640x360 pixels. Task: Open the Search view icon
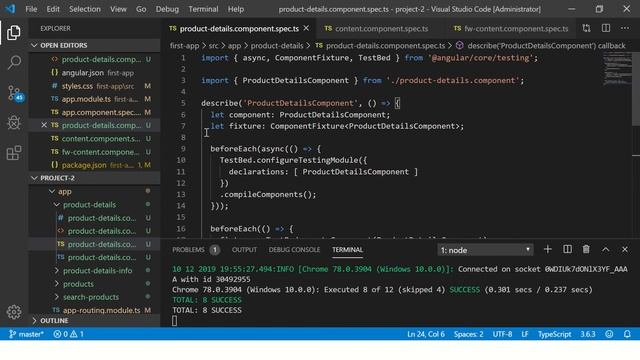(14, 62)
